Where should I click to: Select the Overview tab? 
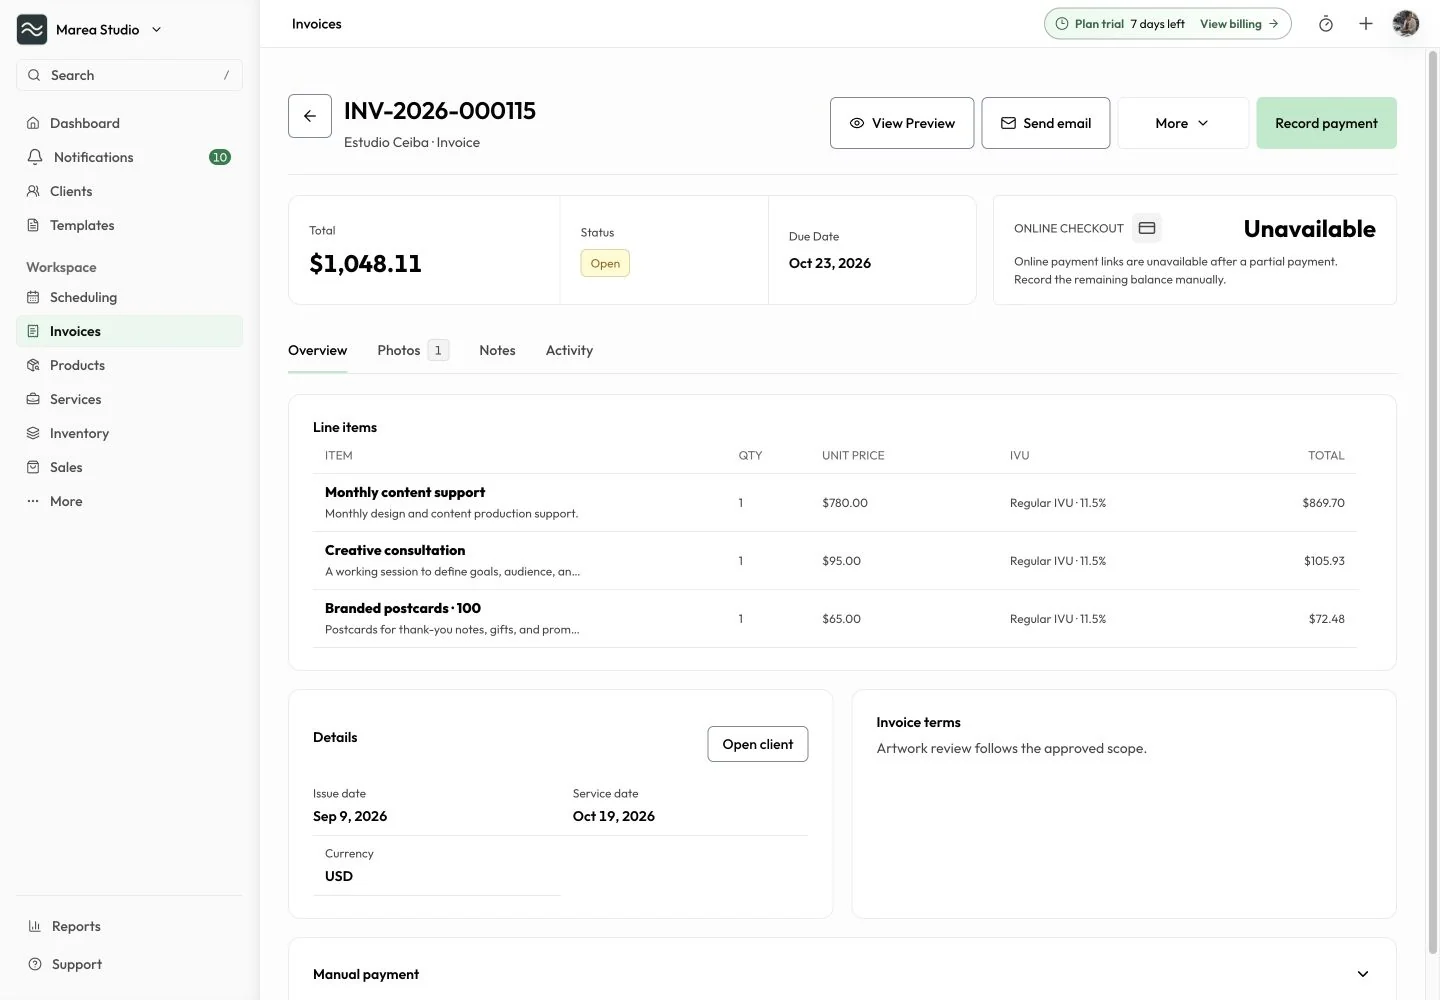(x=317, y=350)
